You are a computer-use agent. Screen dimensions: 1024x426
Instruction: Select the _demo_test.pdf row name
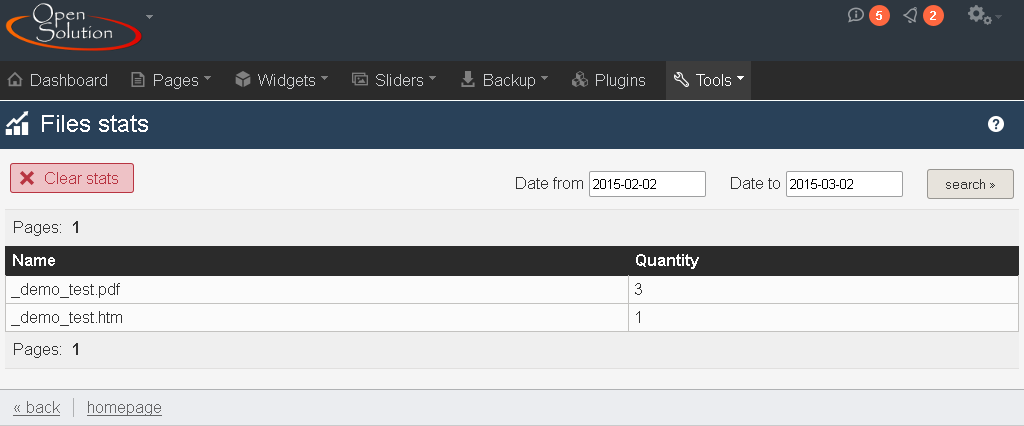(x=66, y=289)
